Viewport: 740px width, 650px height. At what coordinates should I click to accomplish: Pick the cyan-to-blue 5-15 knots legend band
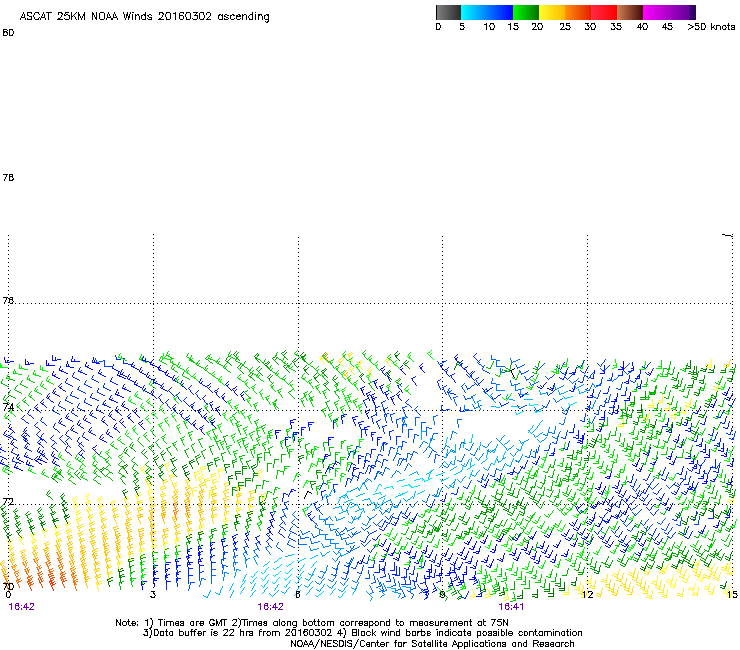(487, 12)
